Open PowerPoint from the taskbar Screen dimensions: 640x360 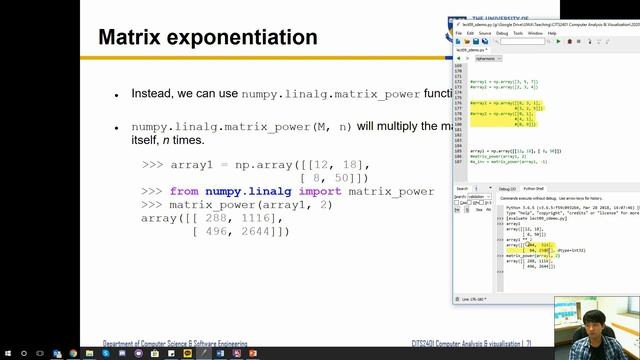coord(253,353)
